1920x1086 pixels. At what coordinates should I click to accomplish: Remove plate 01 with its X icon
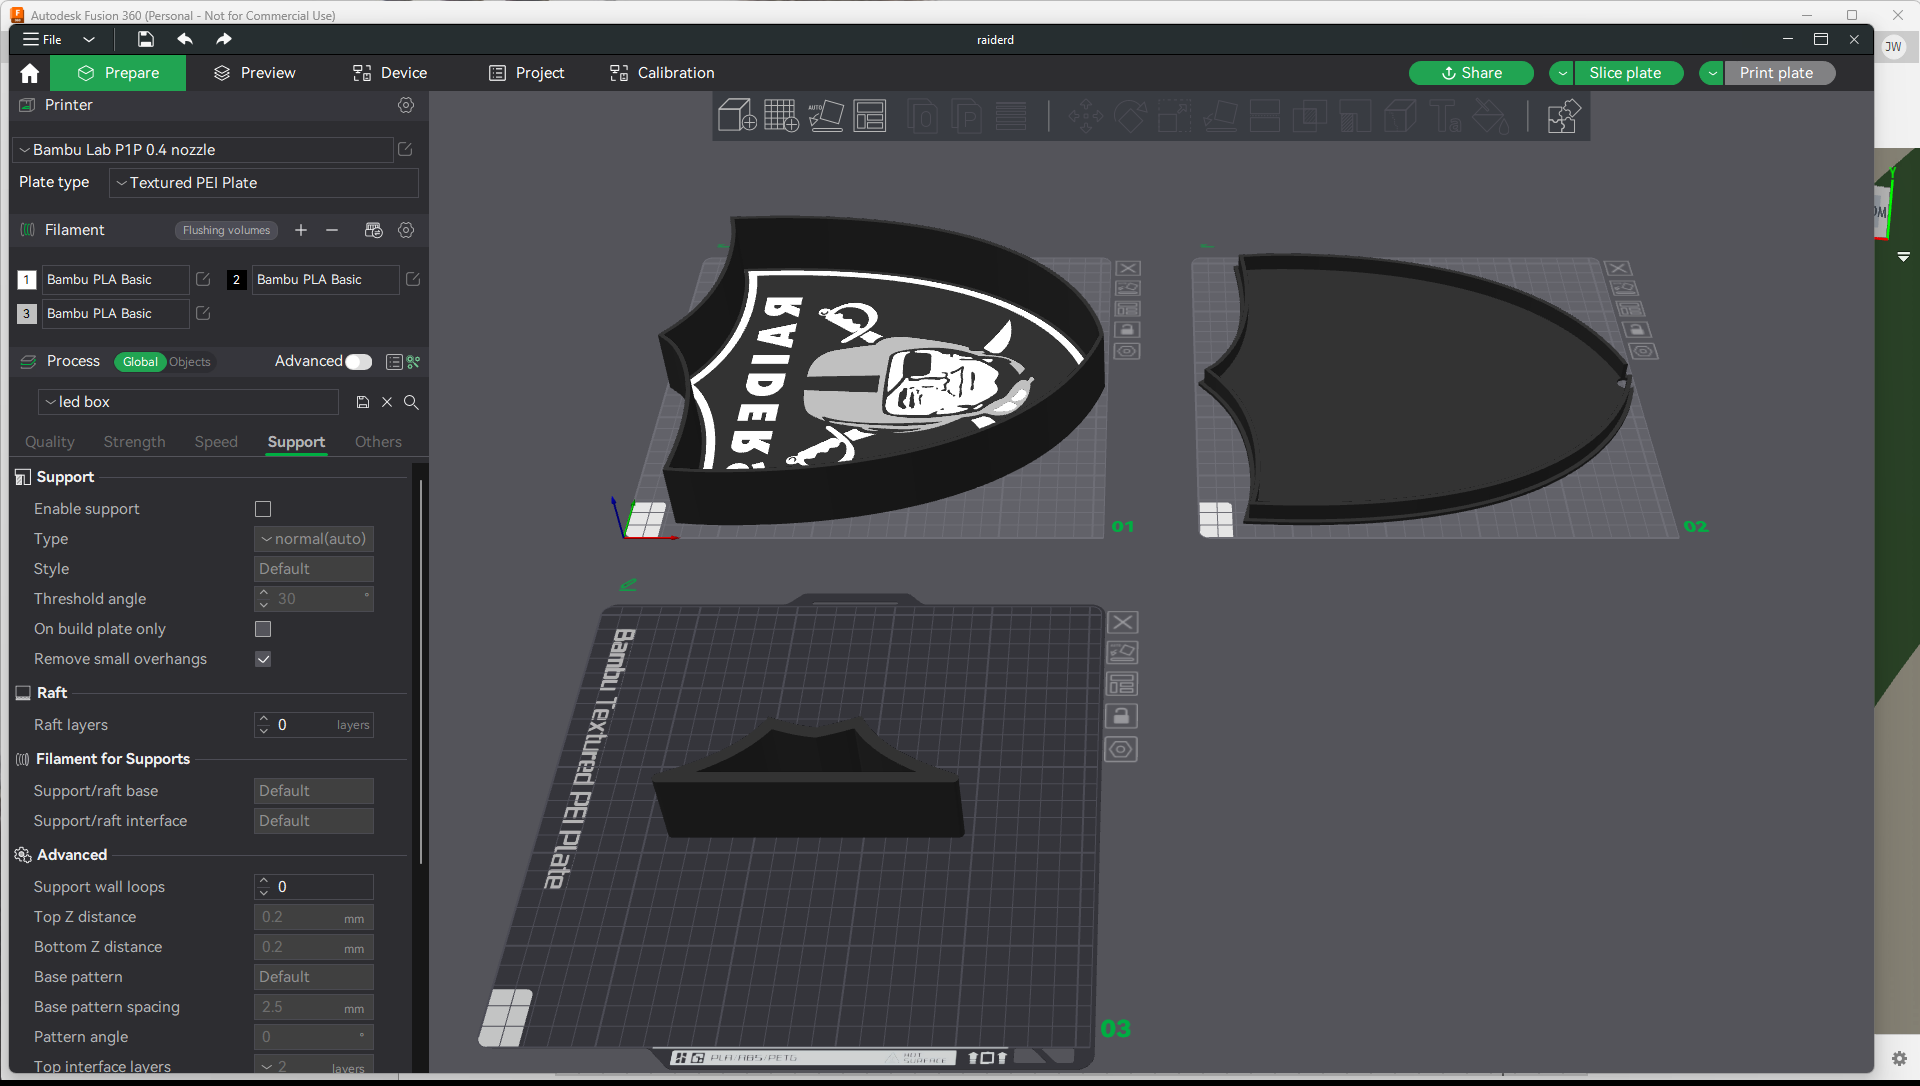point(1128,268)
